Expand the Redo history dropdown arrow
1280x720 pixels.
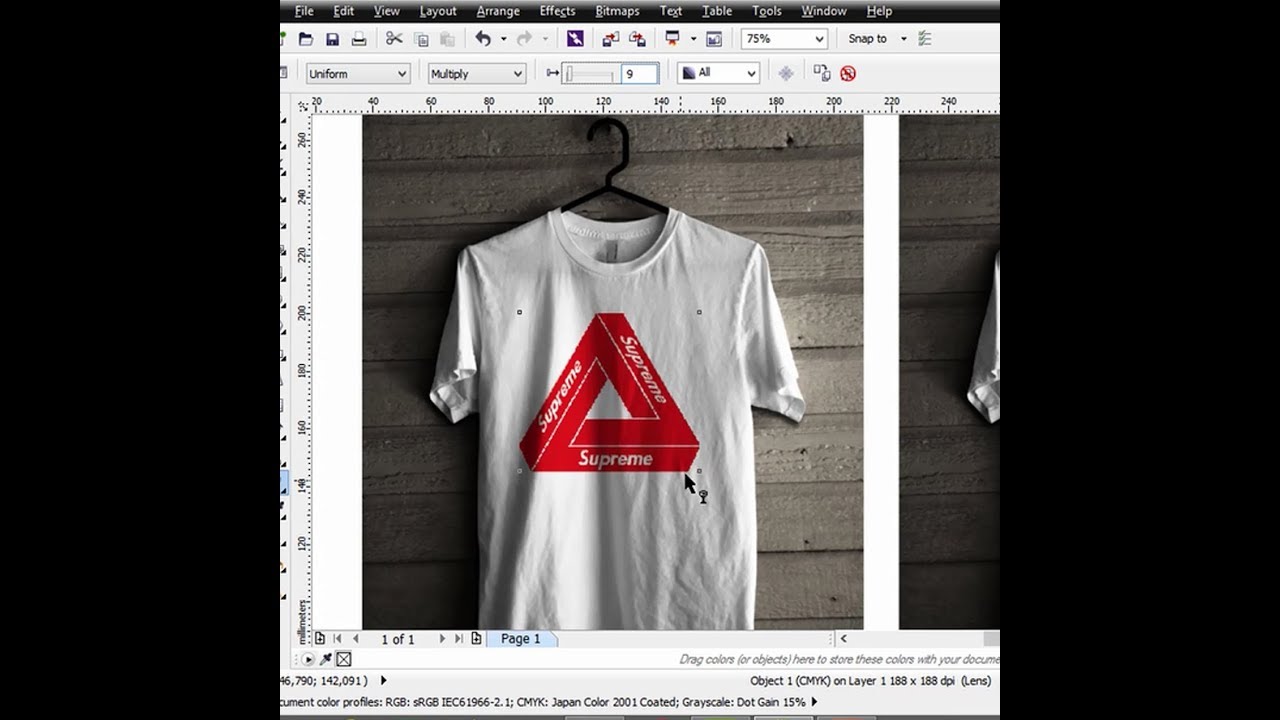545,39
